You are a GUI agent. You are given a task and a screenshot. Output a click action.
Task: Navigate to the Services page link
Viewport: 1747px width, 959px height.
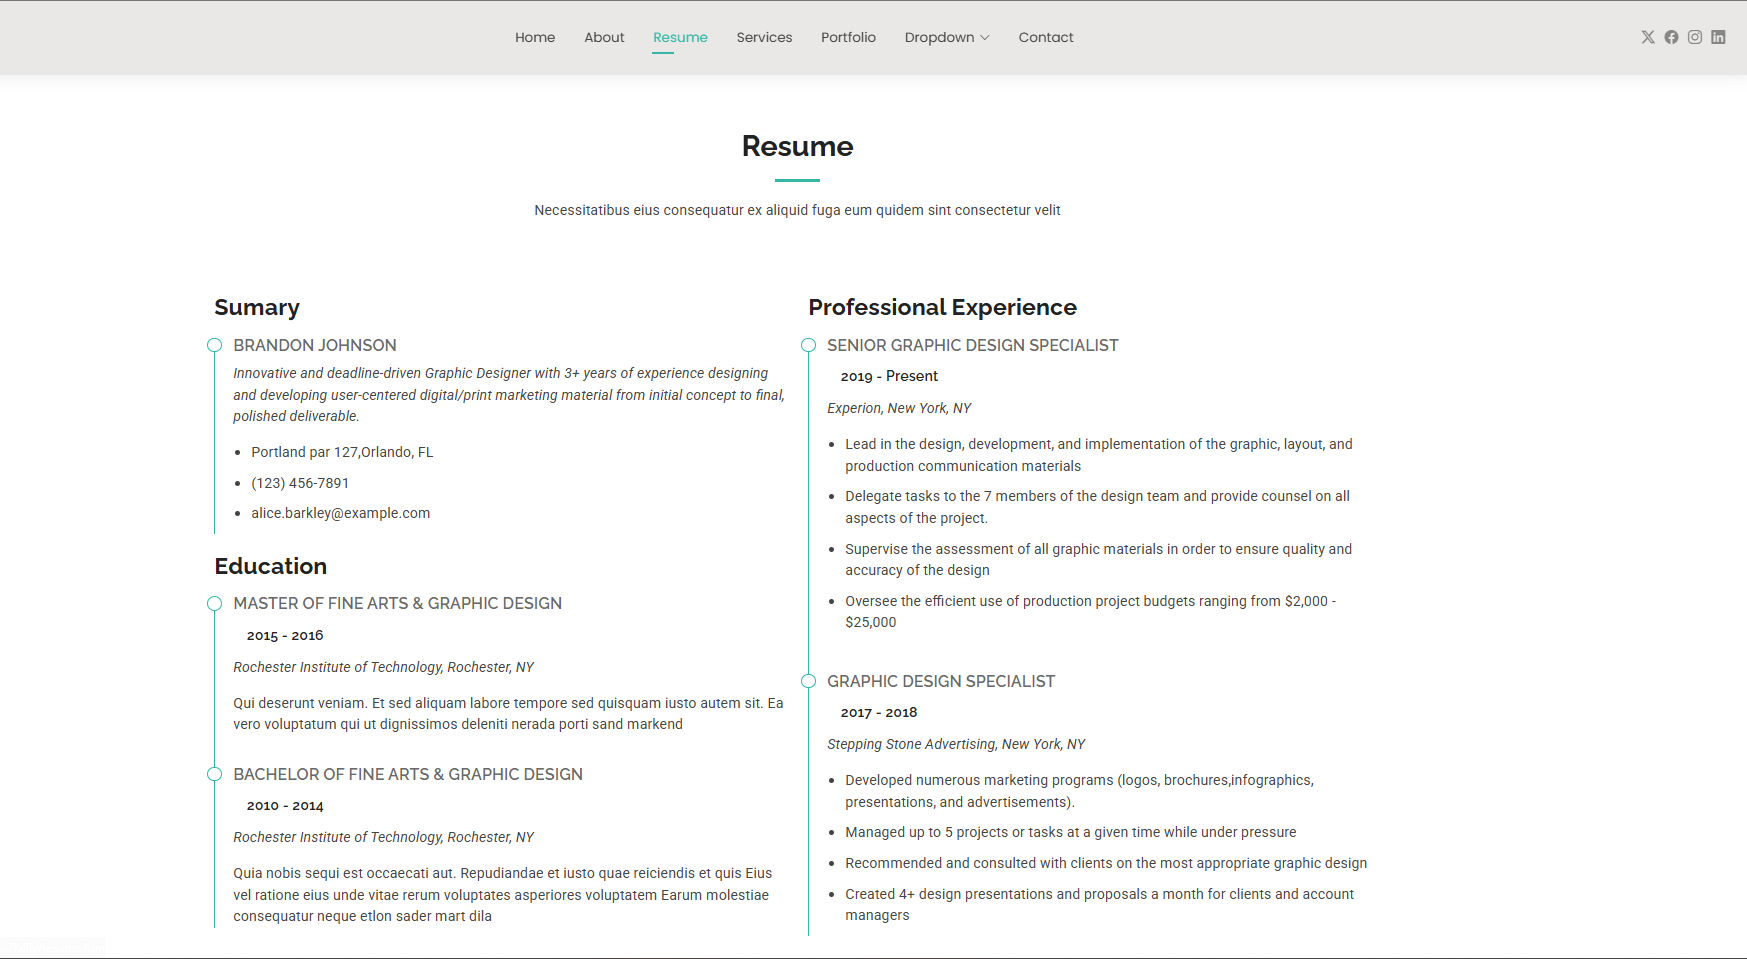764,37
